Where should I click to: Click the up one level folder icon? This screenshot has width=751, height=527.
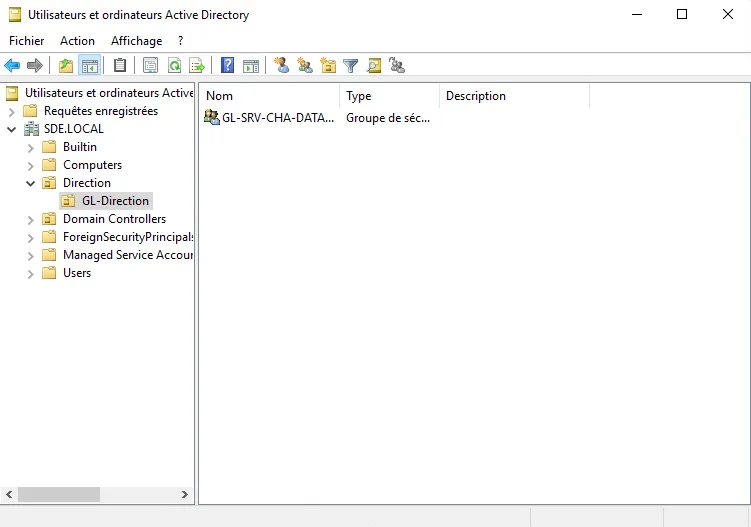pyautogui.click(x=66, y=66)
